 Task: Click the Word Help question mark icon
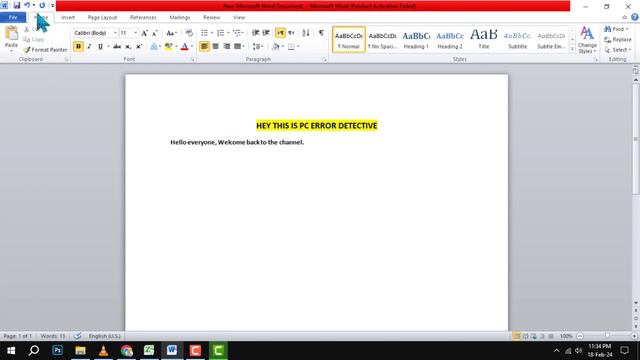[635, 17]
